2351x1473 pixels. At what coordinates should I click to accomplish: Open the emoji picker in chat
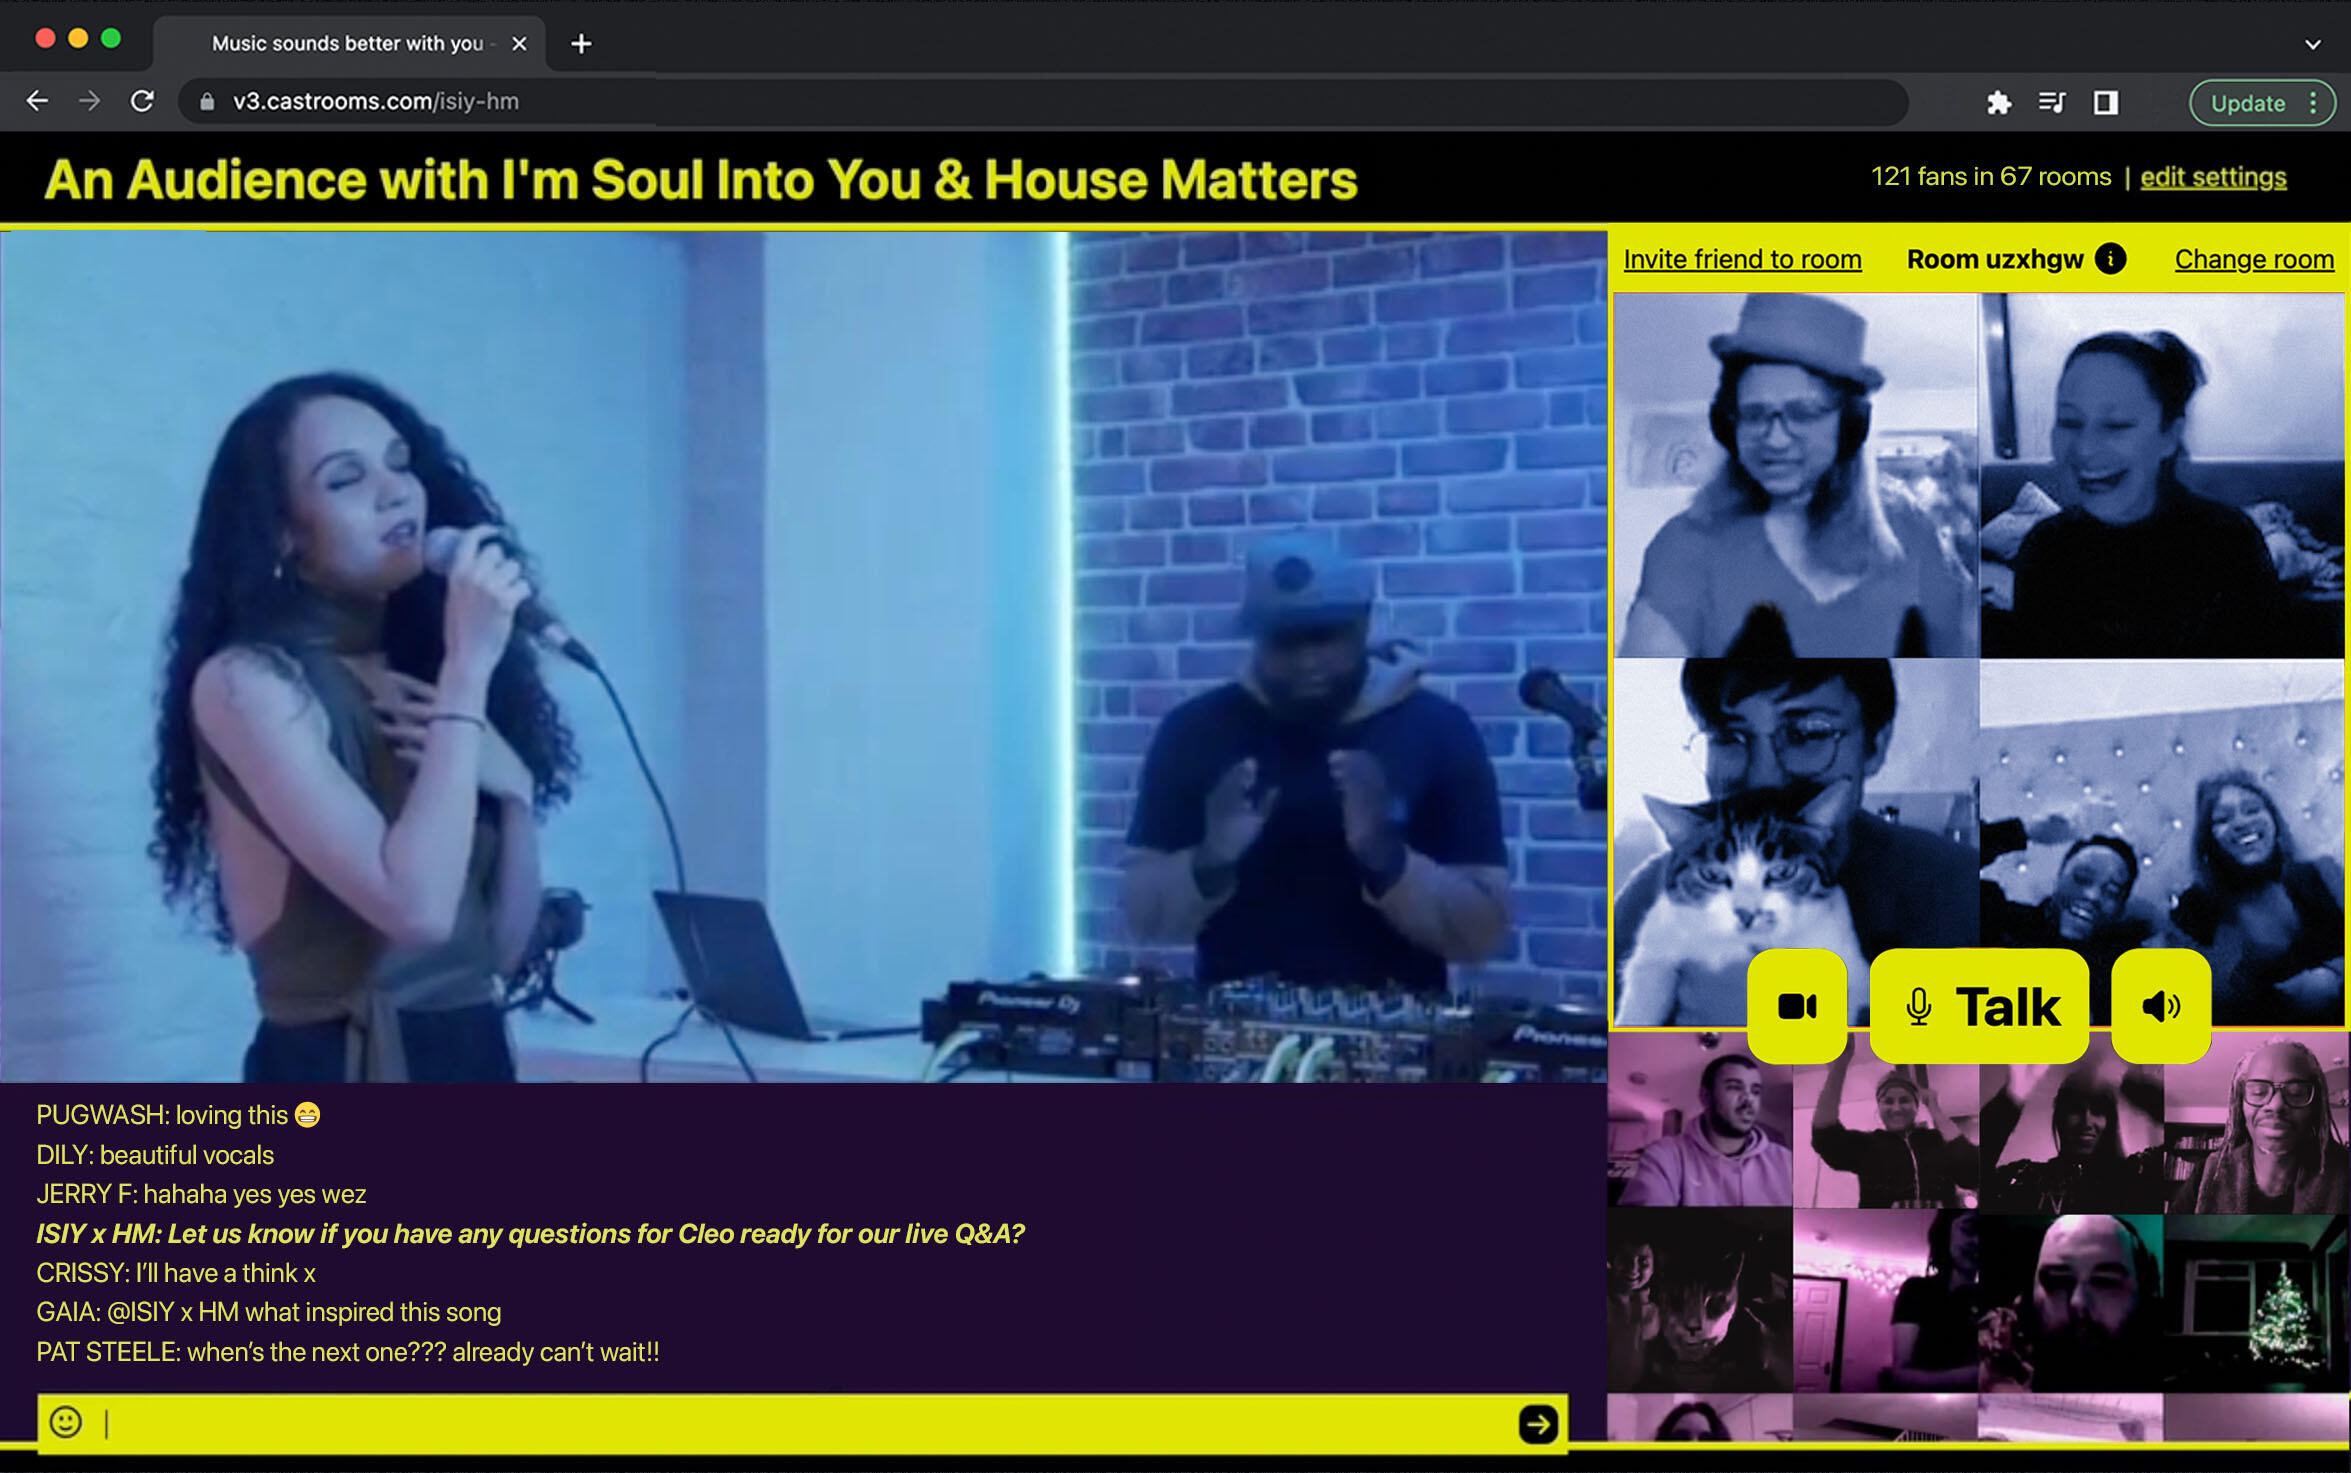pos(66,1422)
